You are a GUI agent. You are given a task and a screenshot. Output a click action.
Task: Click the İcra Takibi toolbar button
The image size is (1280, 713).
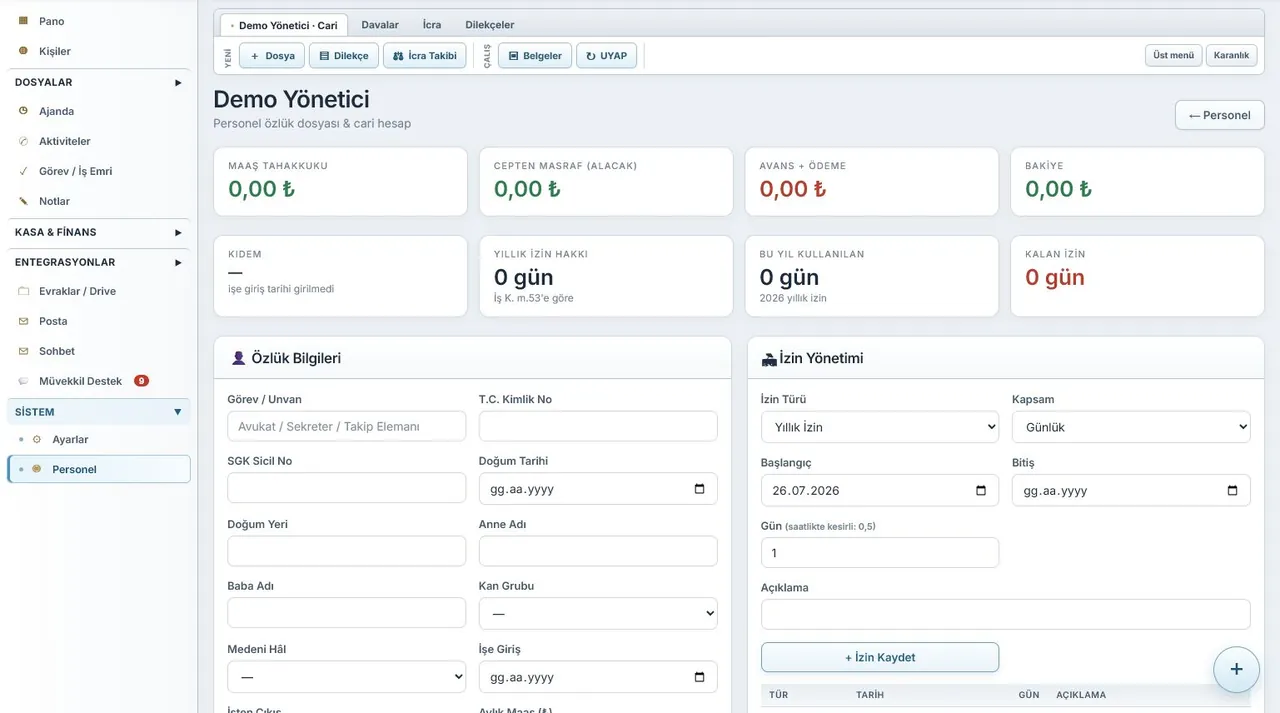click(x=425, y=56)
